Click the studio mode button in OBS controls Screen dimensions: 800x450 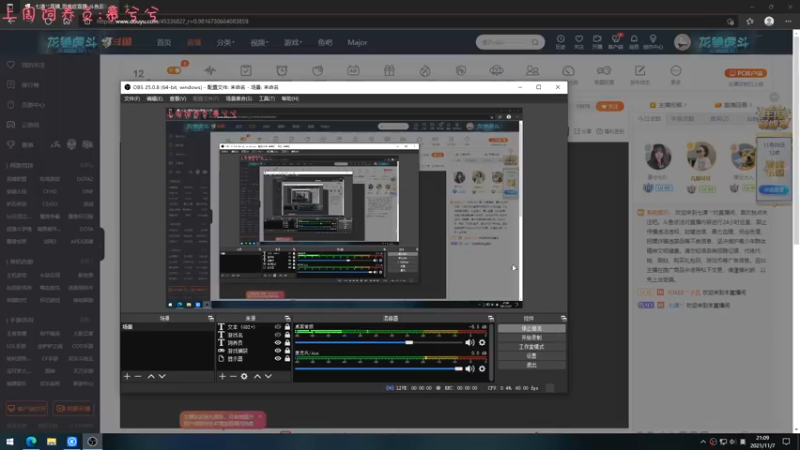[x=532, y=347]
